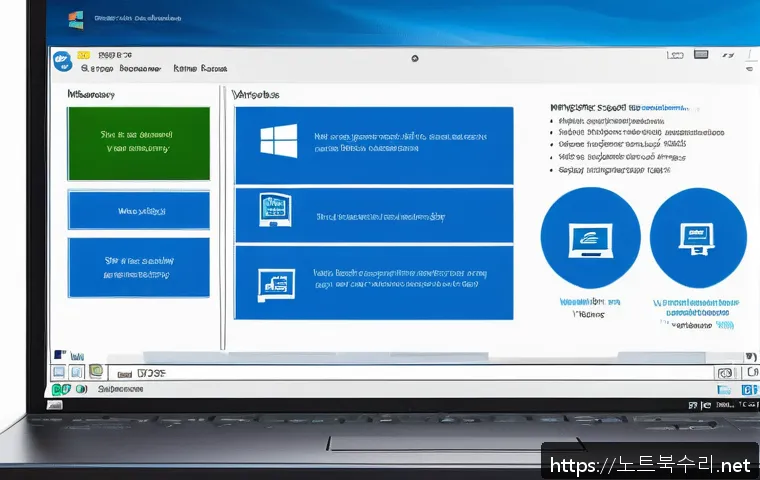
Task: Click the Windows logo in the top blue tile
Action: click(278, 140)
